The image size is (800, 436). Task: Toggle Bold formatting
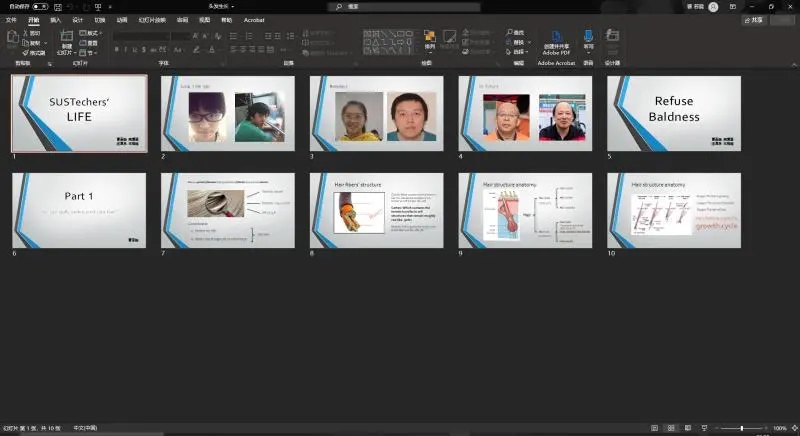point(117,49)
